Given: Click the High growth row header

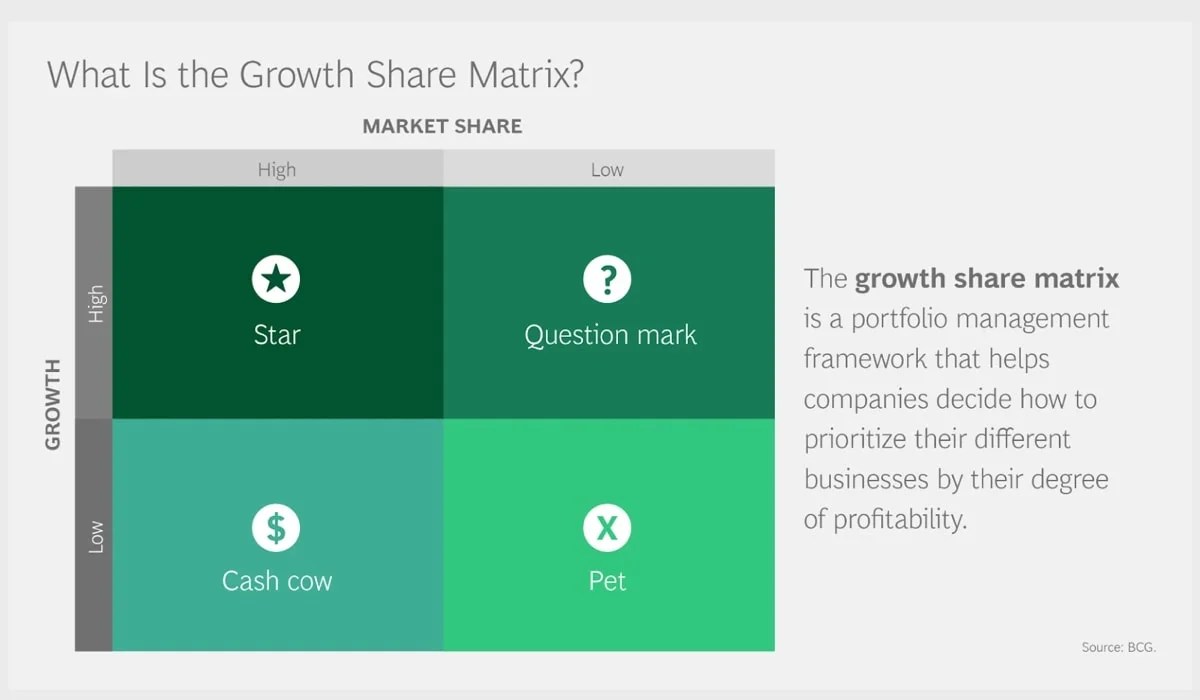Looking at the screenshot, I should (95, 303).
